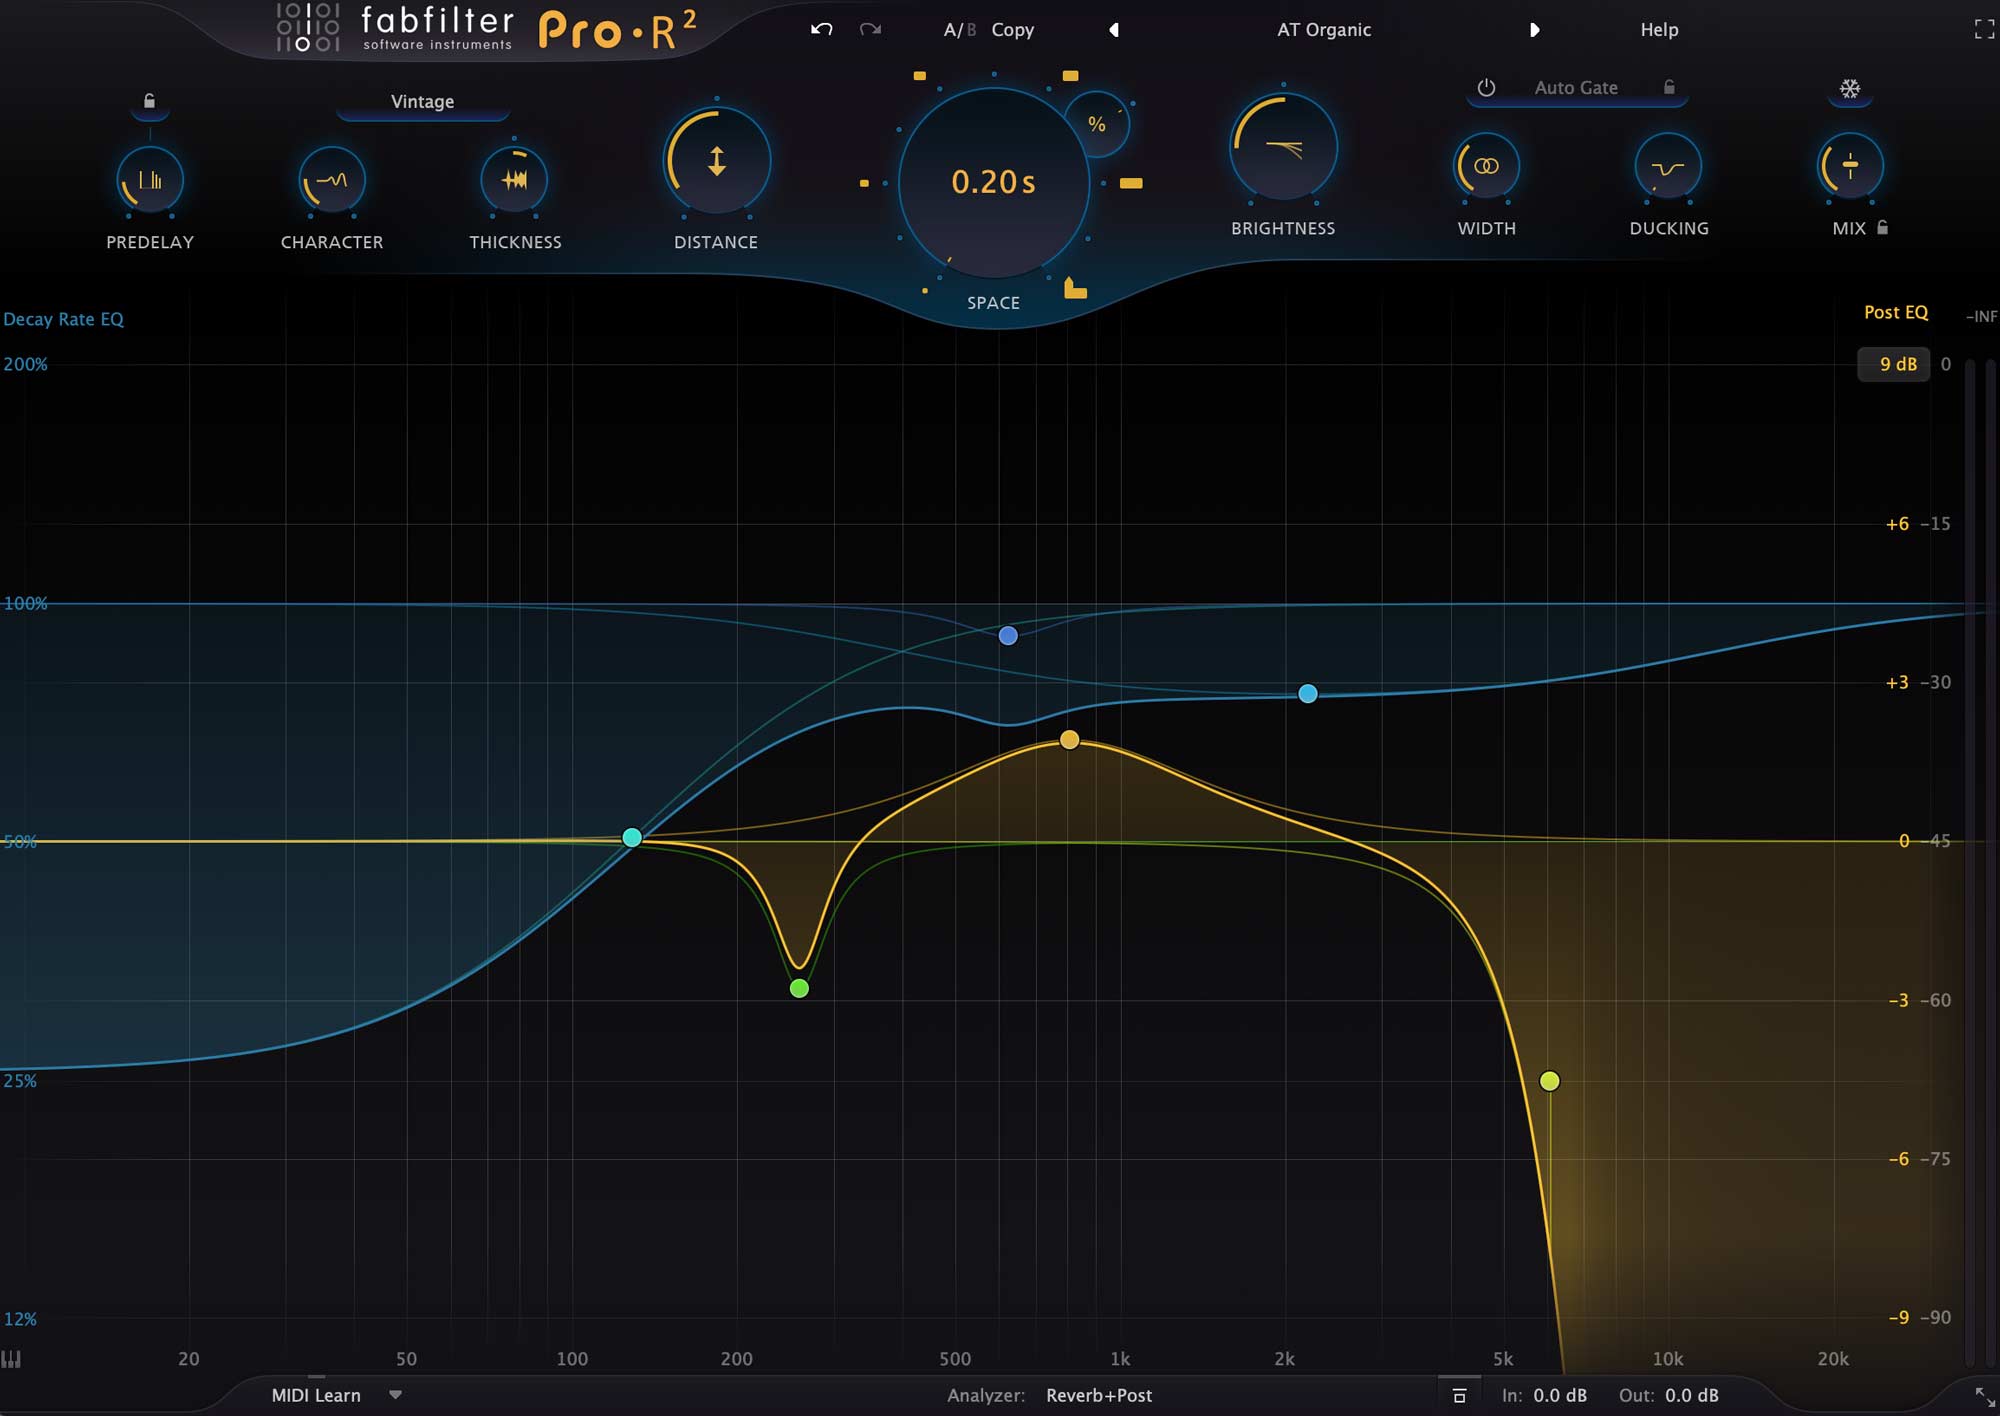Click the output options icon beside In level
The width and height of the screenshot is (2000, 1416).
tap(1459, 1395)
